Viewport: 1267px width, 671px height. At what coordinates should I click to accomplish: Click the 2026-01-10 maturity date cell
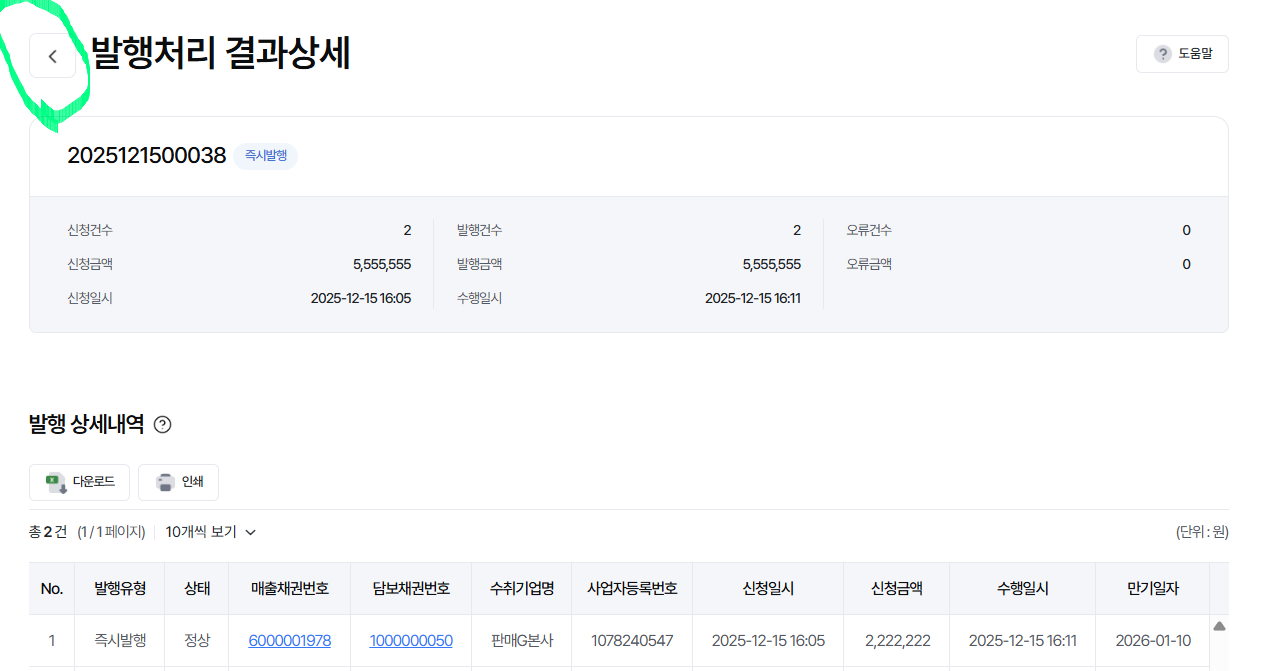pyautogui.click(x=1153, y=641)
